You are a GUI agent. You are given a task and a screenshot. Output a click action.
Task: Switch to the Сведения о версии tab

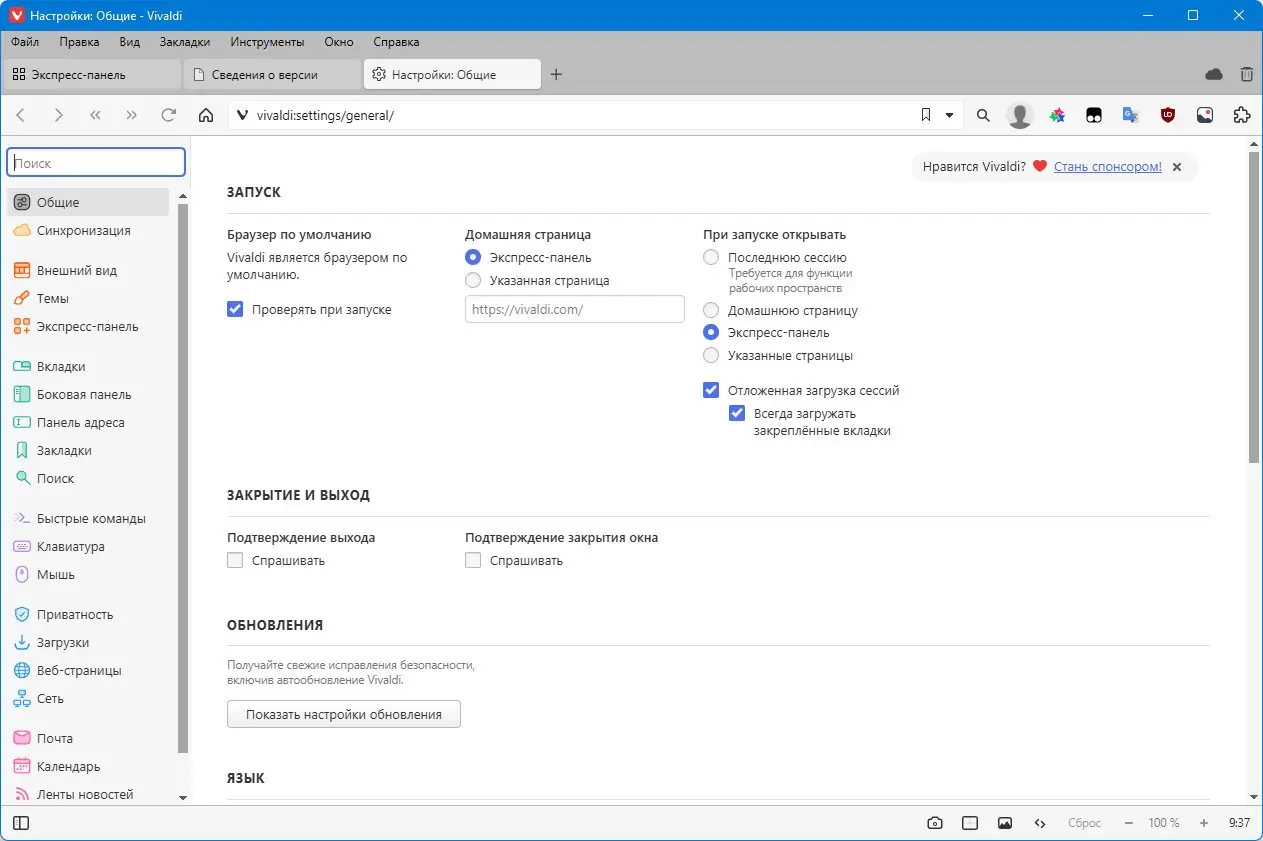[x=272, y=74]
